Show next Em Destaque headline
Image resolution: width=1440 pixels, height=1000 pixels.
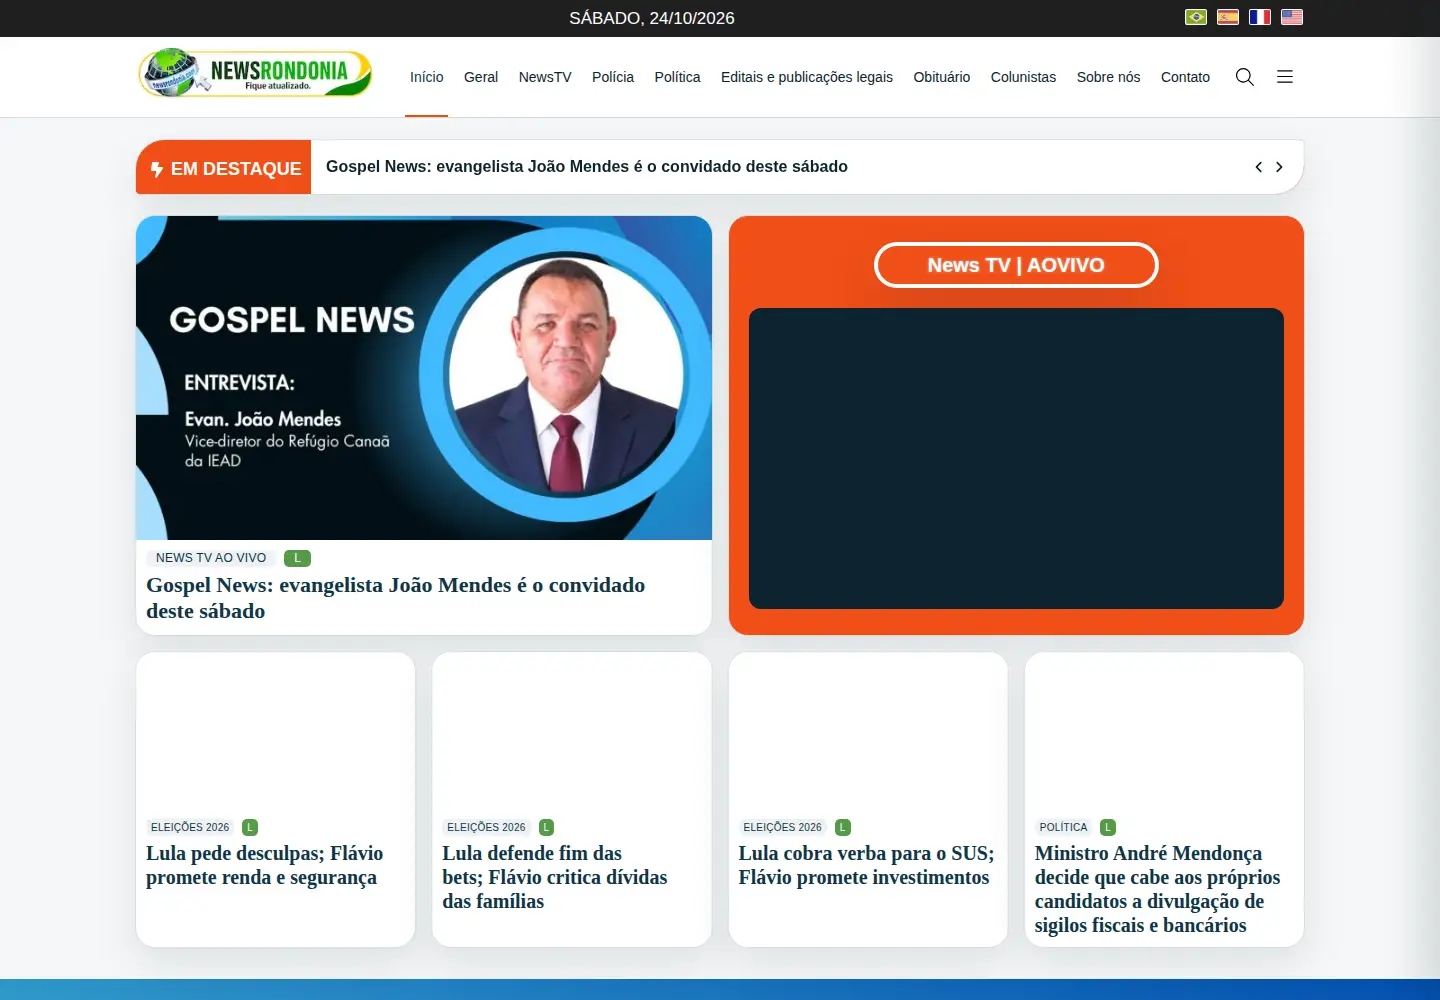pos(1279,167)
